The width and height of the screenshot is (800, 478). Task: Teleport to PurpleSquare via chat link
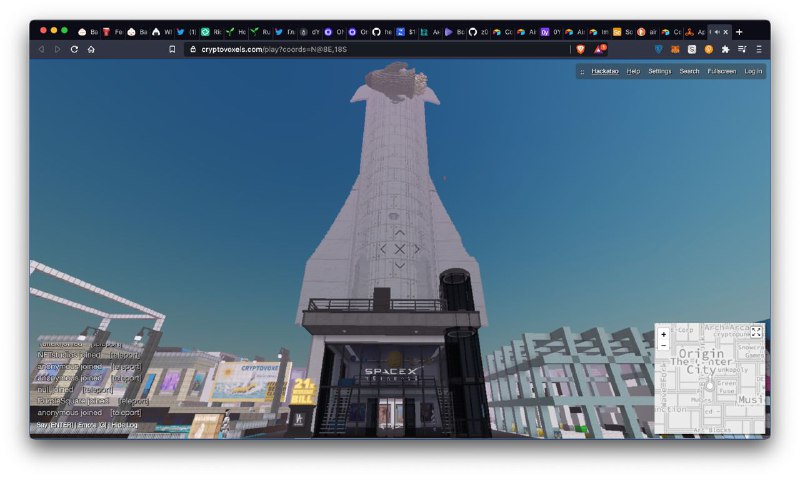pos(134,401)
